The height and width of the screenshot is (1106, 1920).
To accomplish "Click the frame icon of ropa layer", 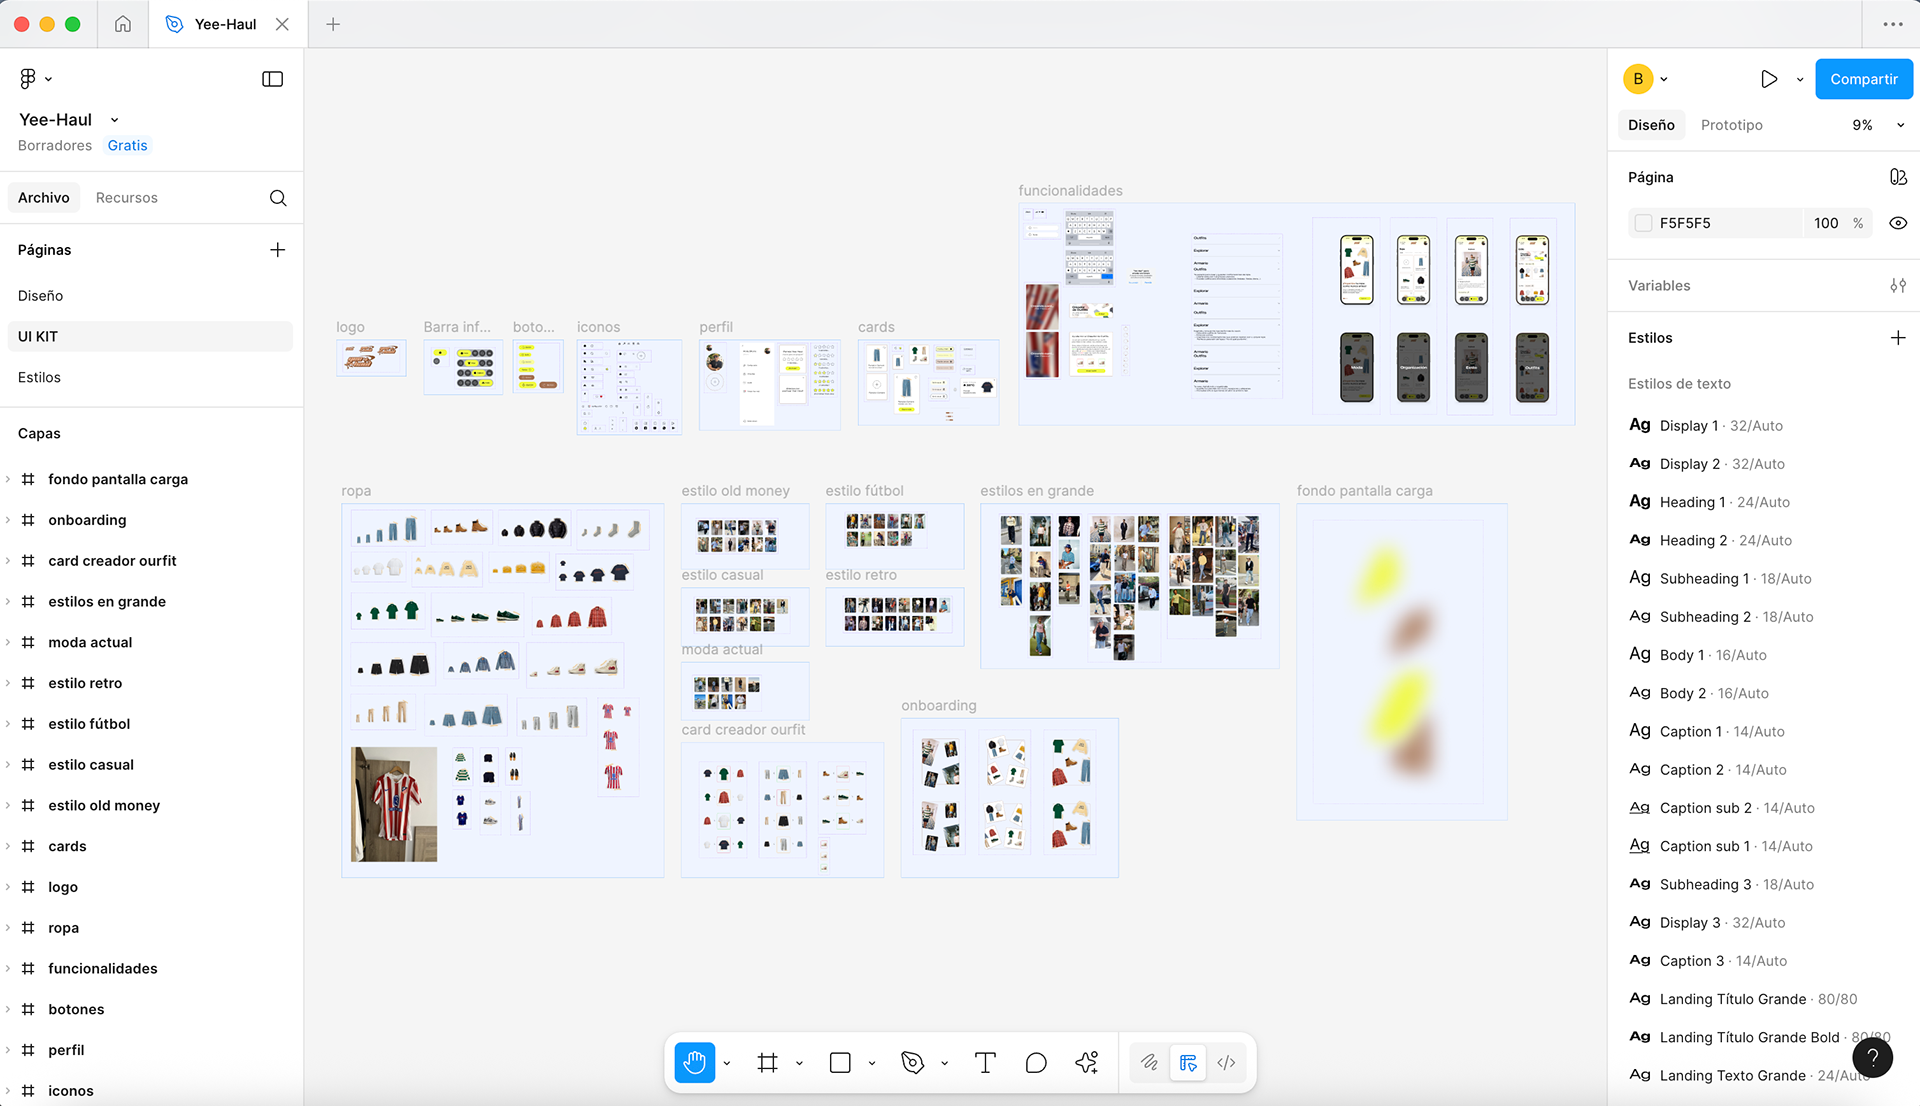I will click(x=28, y=928).
